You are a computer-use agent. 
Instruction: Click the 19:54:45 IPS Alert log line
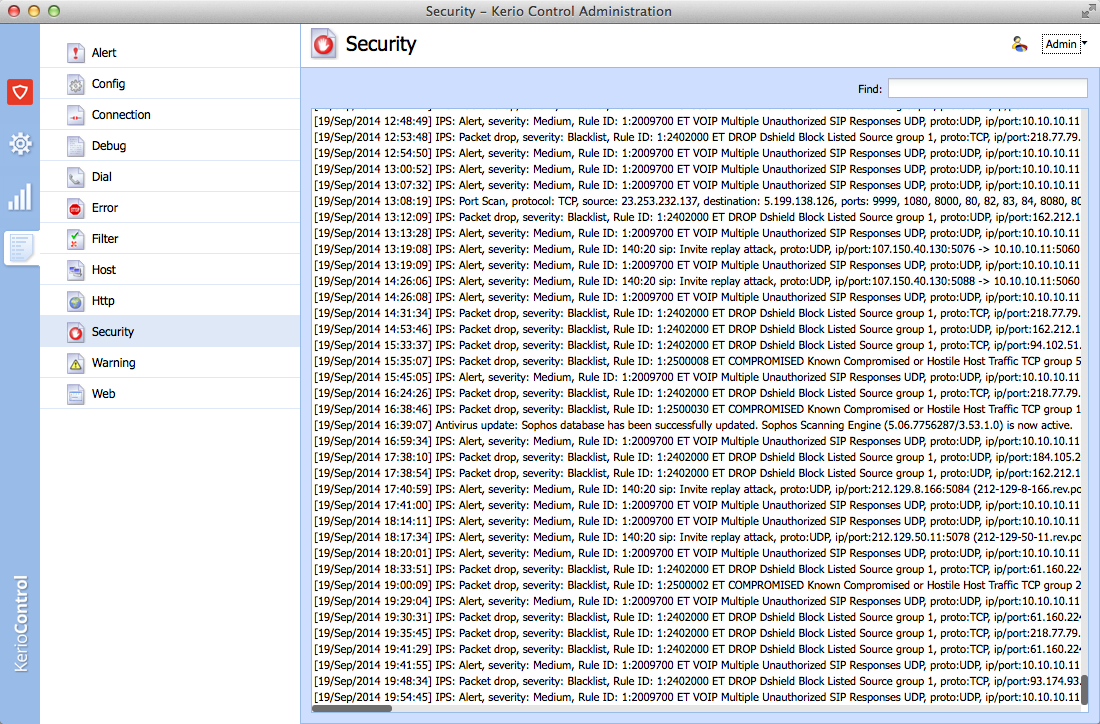(x=697, y=697)
